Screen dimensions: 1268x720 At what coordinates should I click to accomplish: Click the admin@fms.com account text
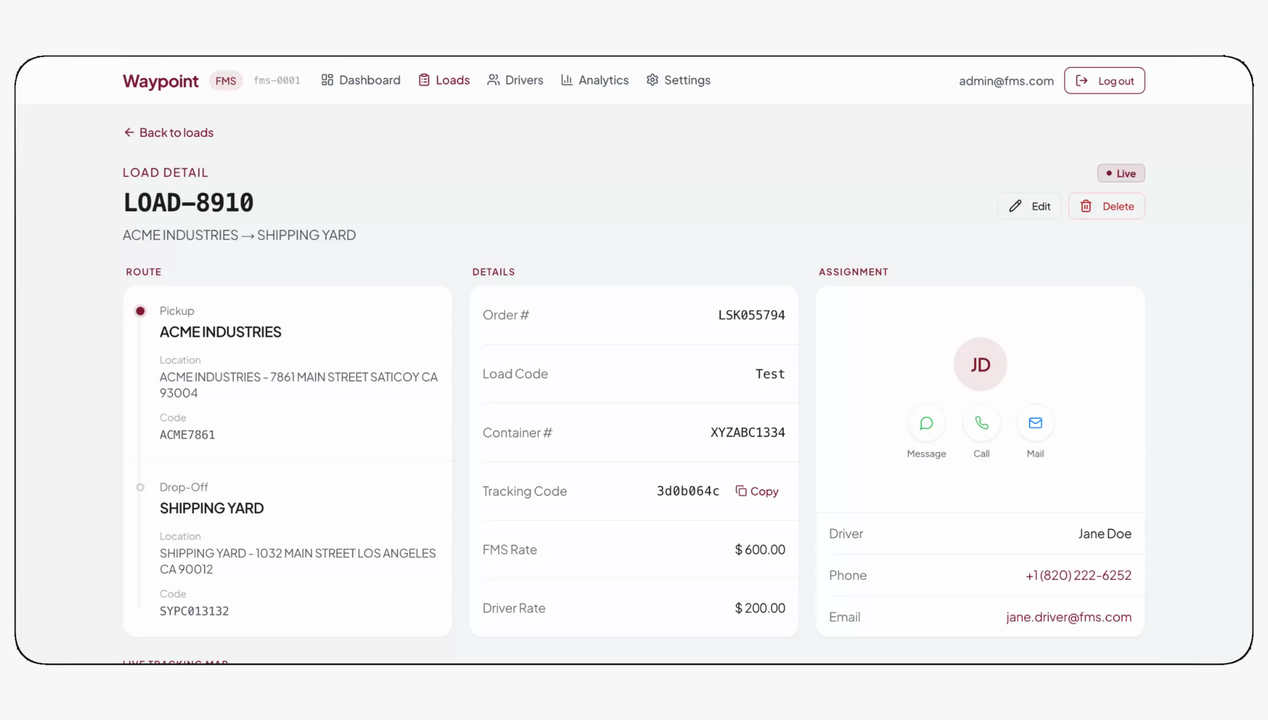[1006, 81]
